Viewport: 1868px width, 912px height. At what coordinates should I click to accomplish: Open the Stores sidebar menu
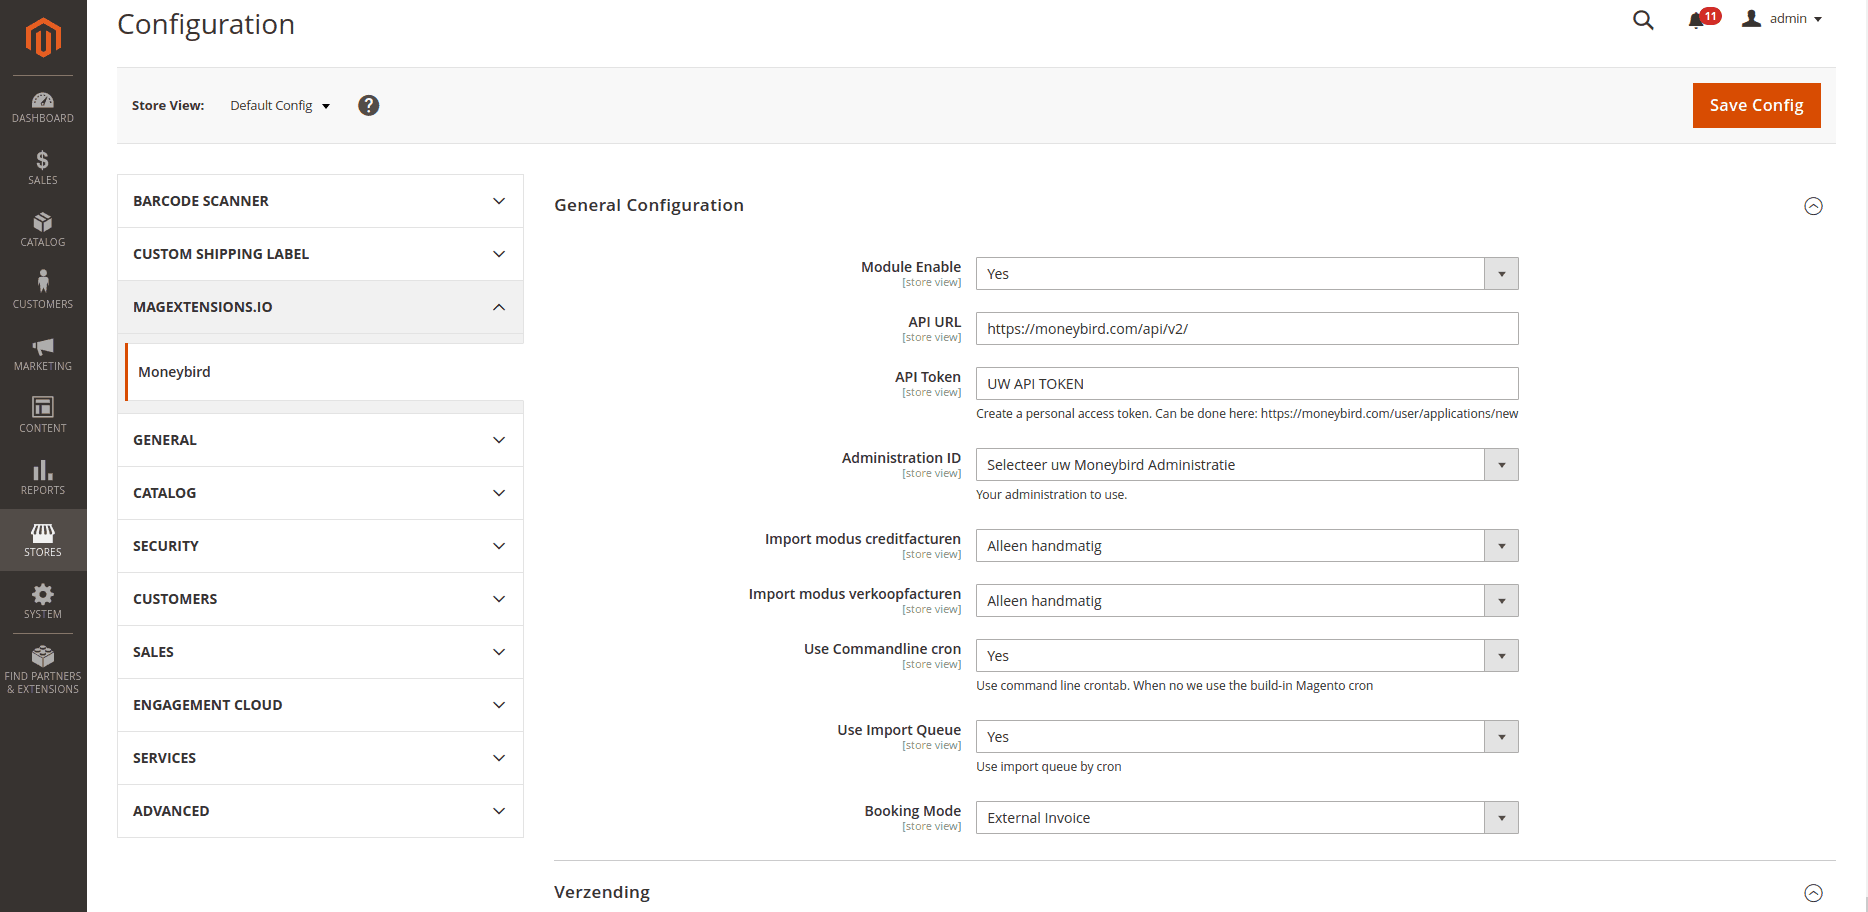tap(43, 540)
